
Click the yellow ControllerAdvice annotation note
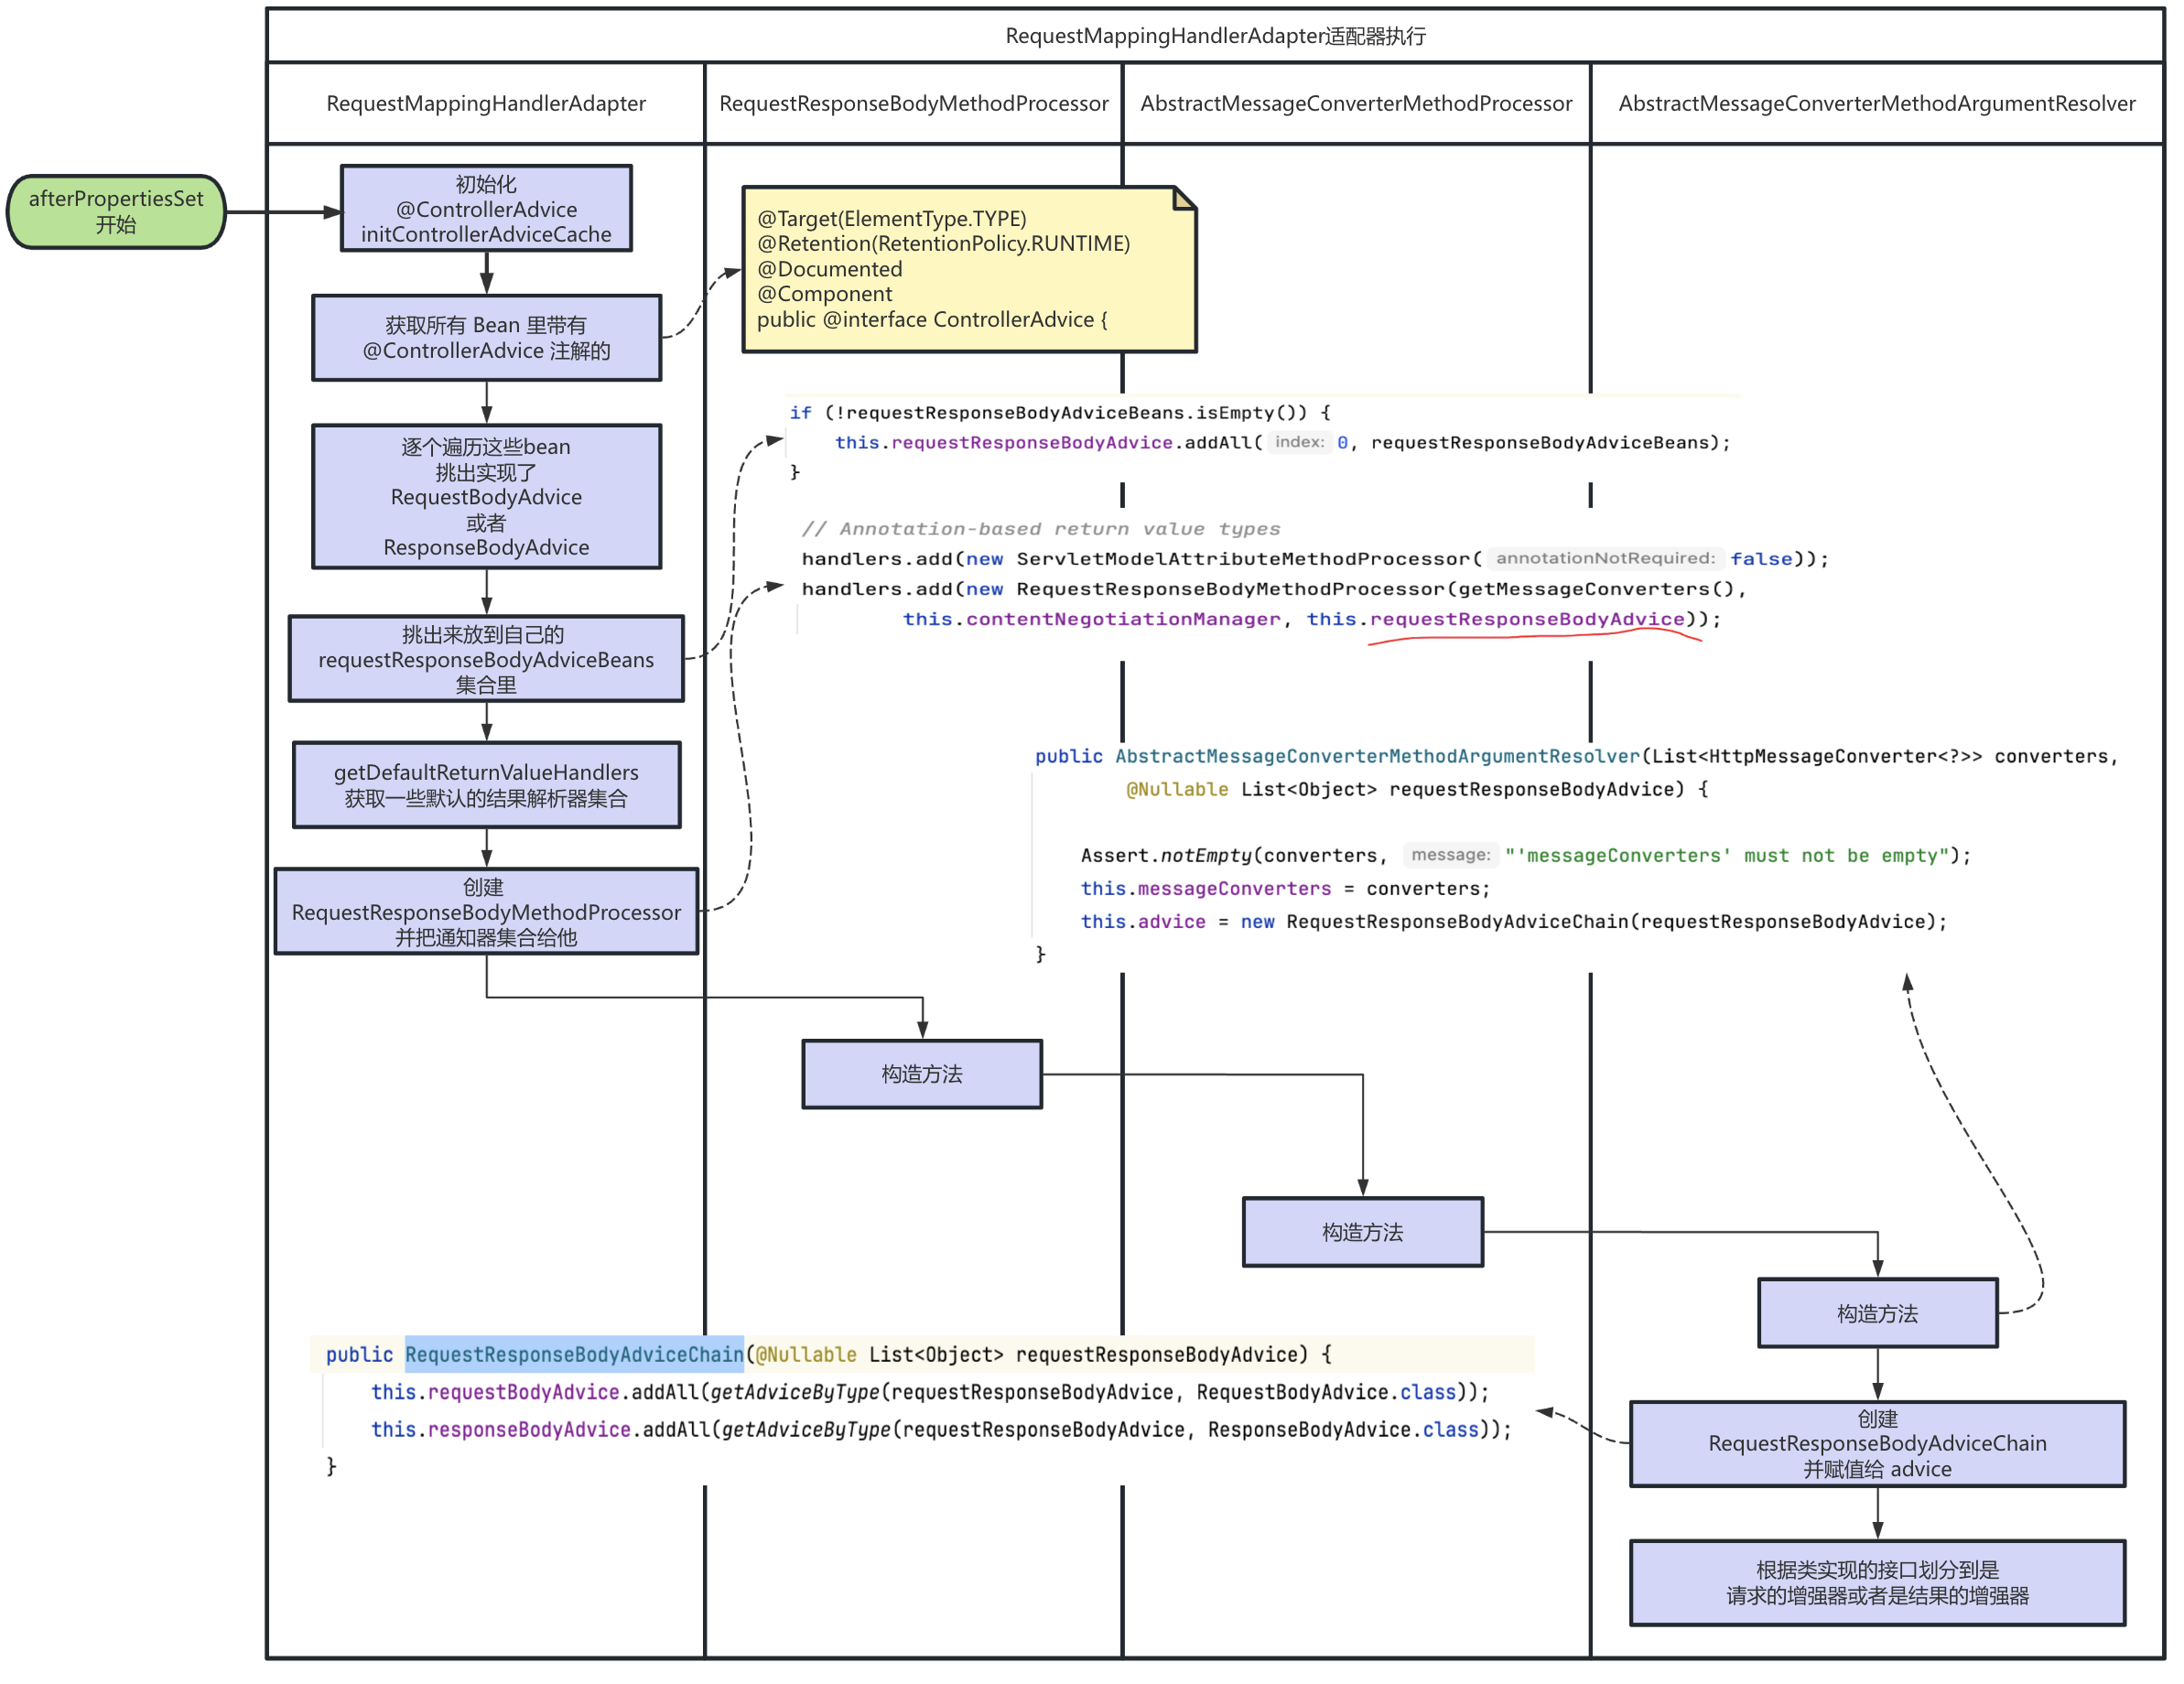pos(968,269)
